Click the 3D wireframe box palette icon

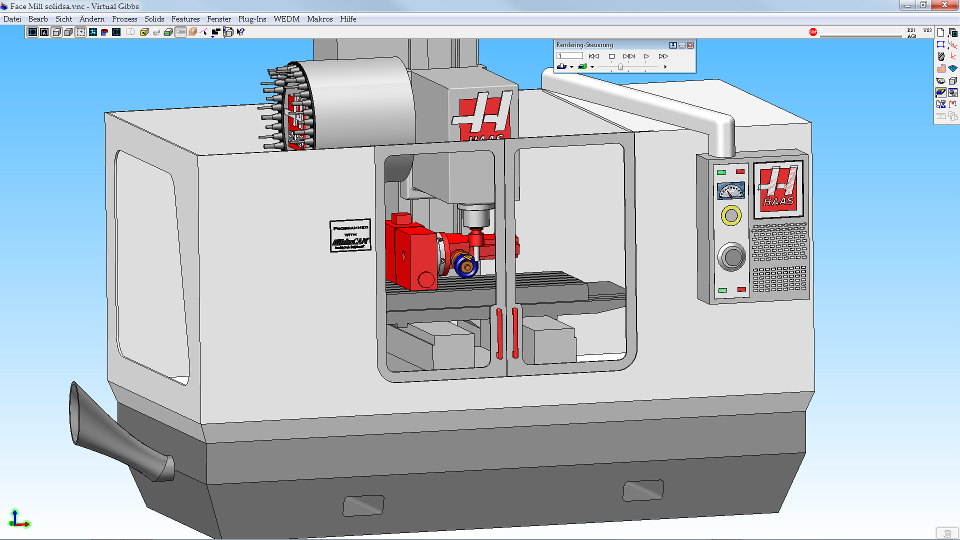[x=953, y=80]
